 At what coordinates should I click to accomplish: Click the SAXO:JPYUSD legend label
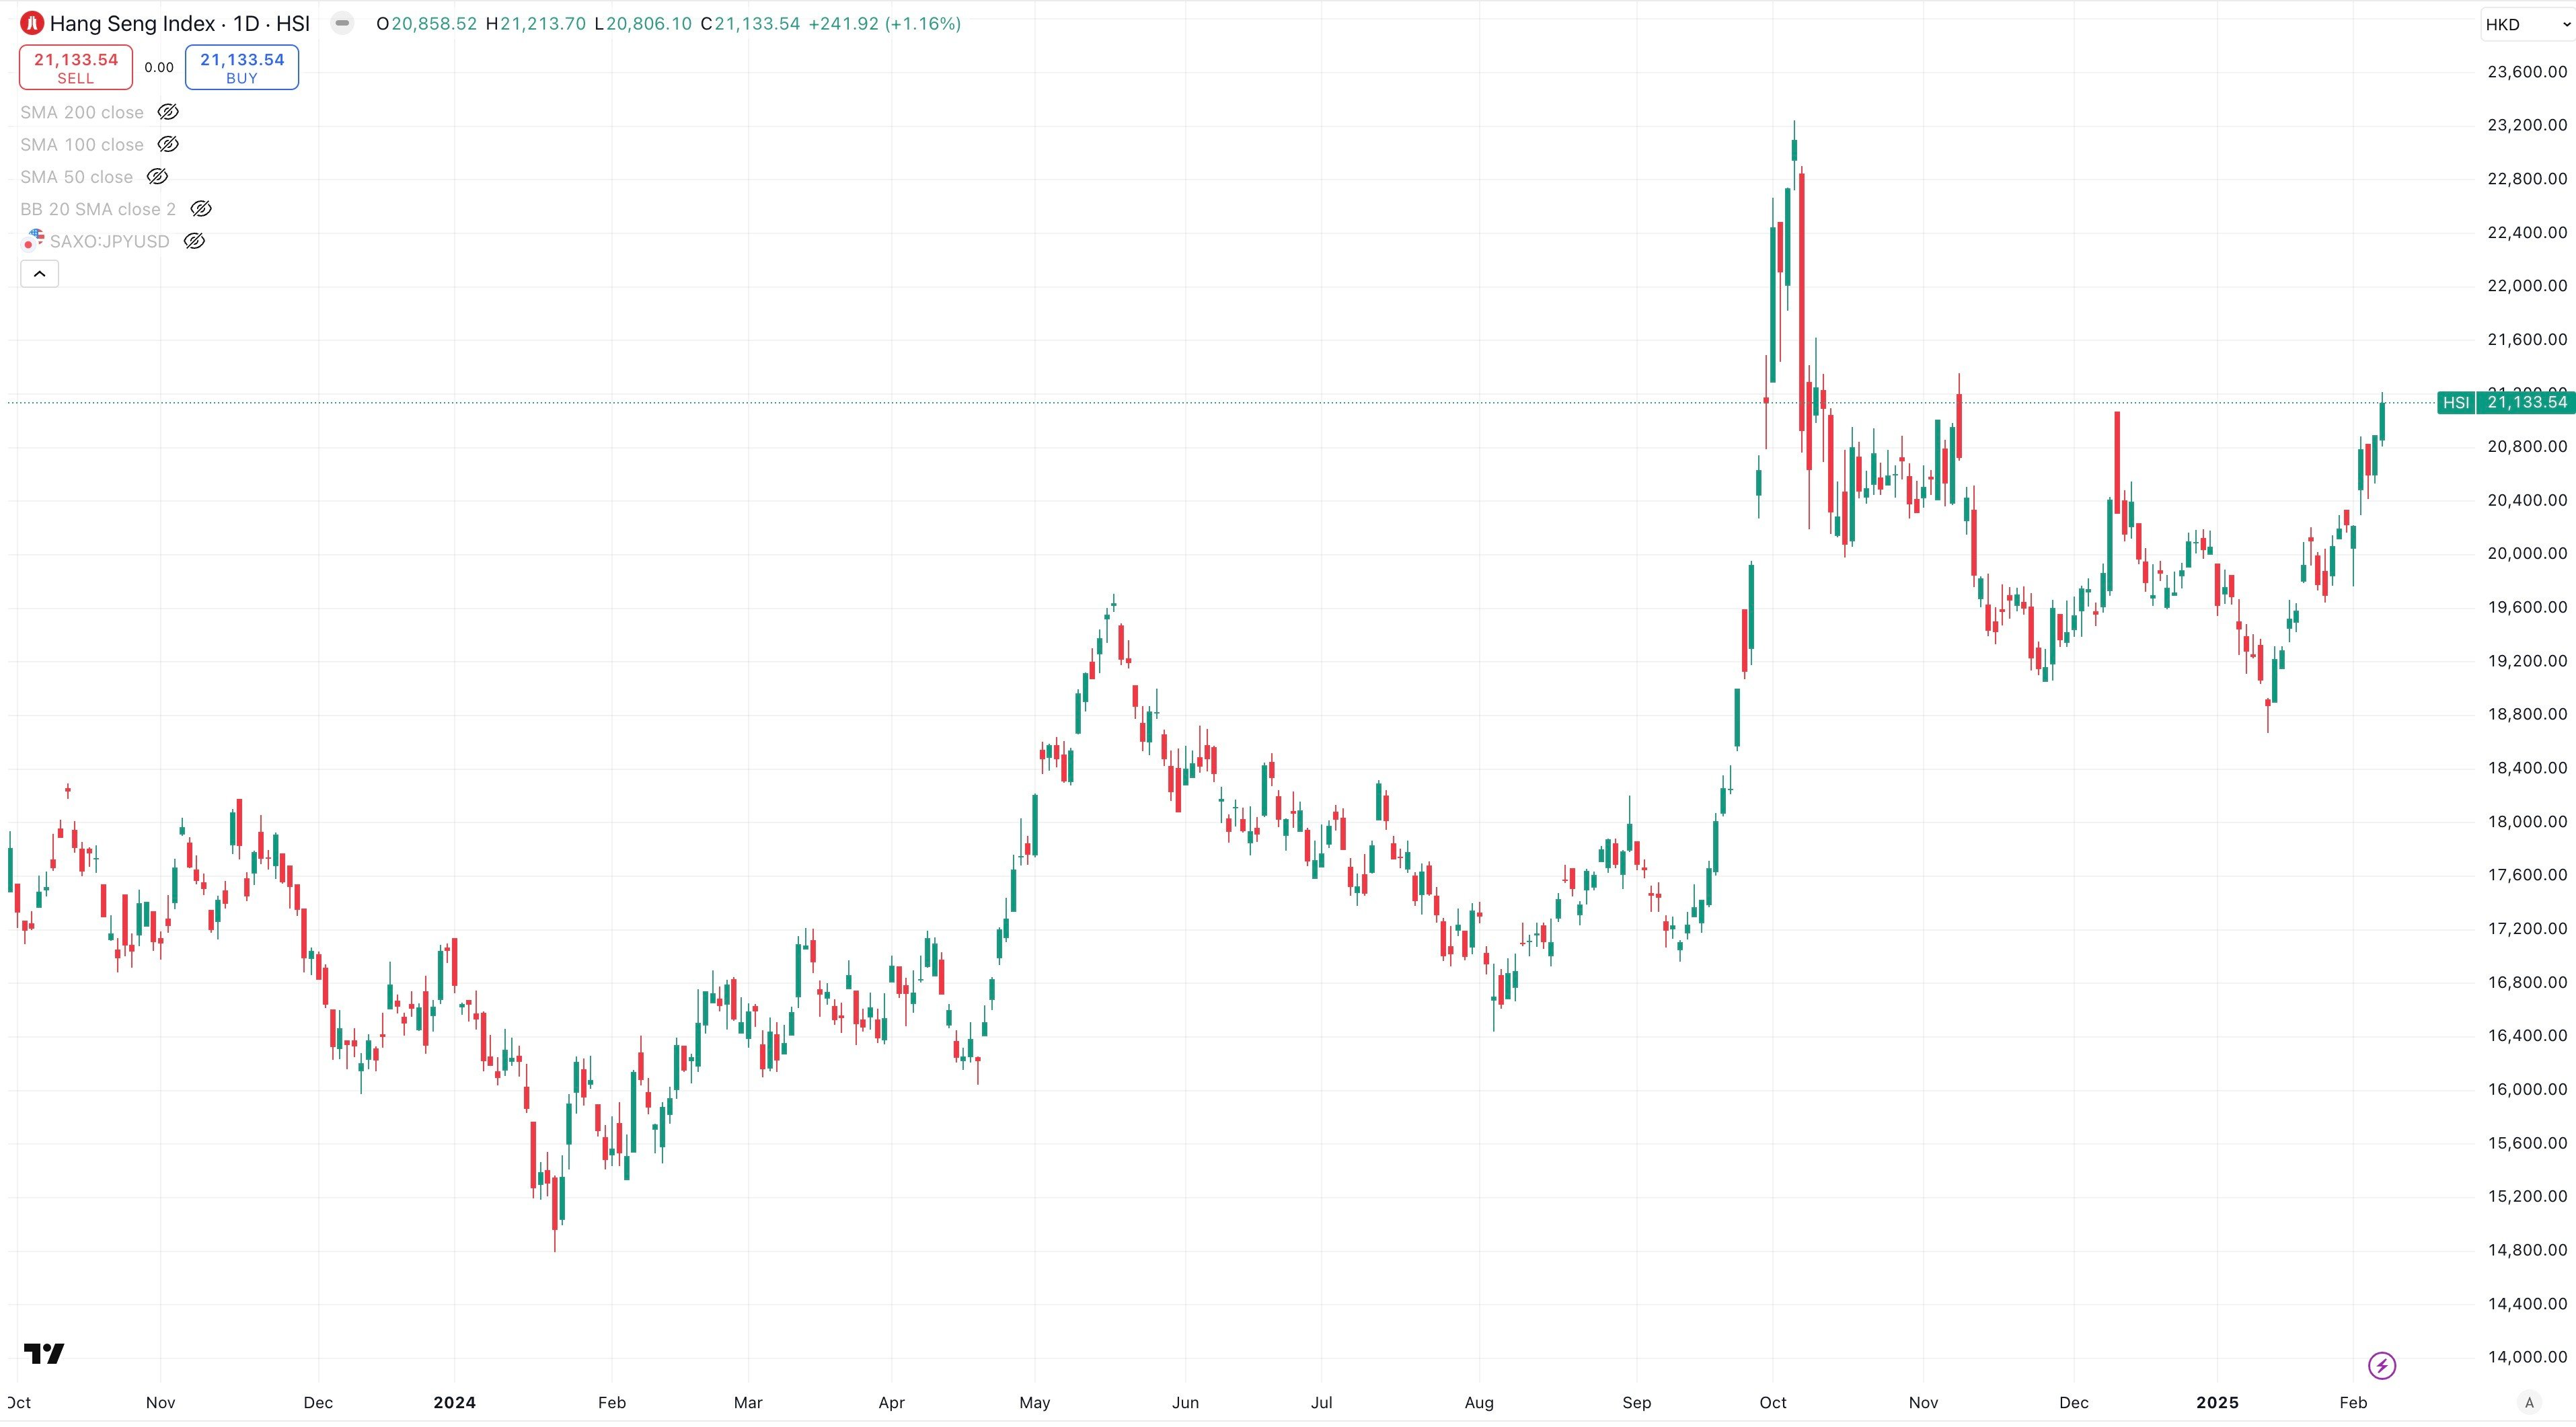[110, 241]
